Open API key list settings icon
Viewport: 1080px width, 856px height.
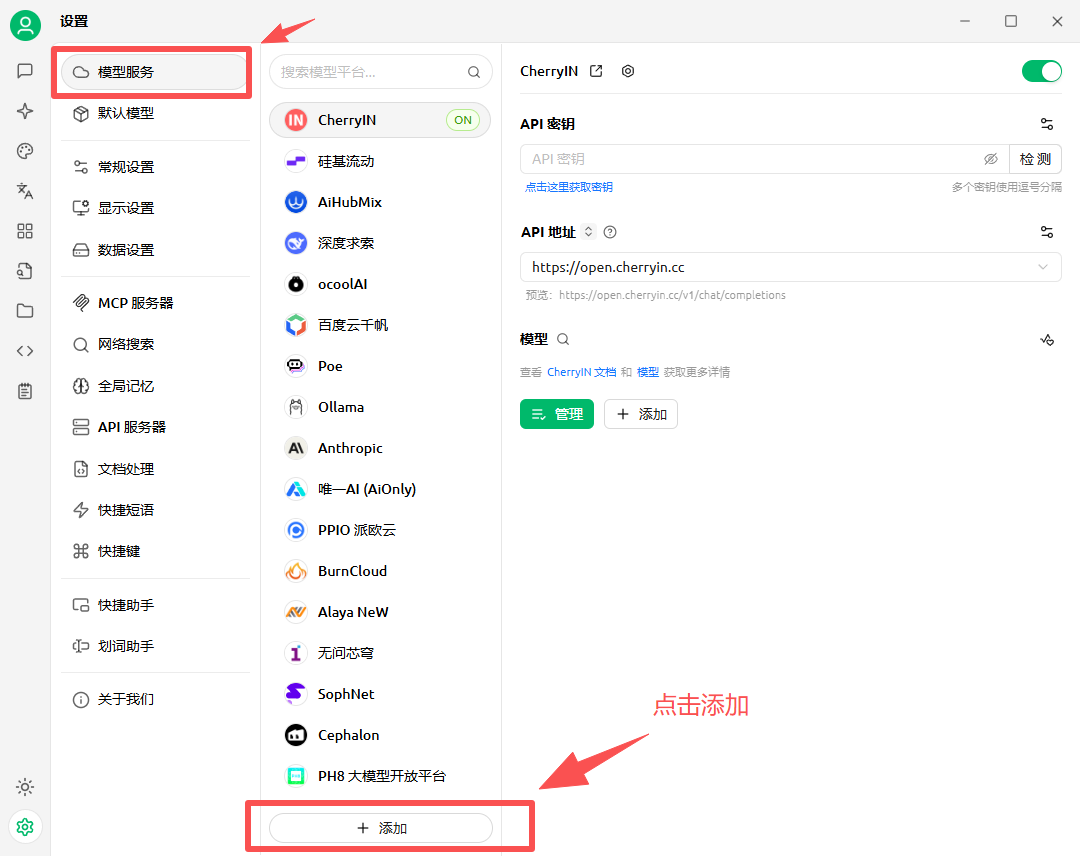(x=1047, y=124)
